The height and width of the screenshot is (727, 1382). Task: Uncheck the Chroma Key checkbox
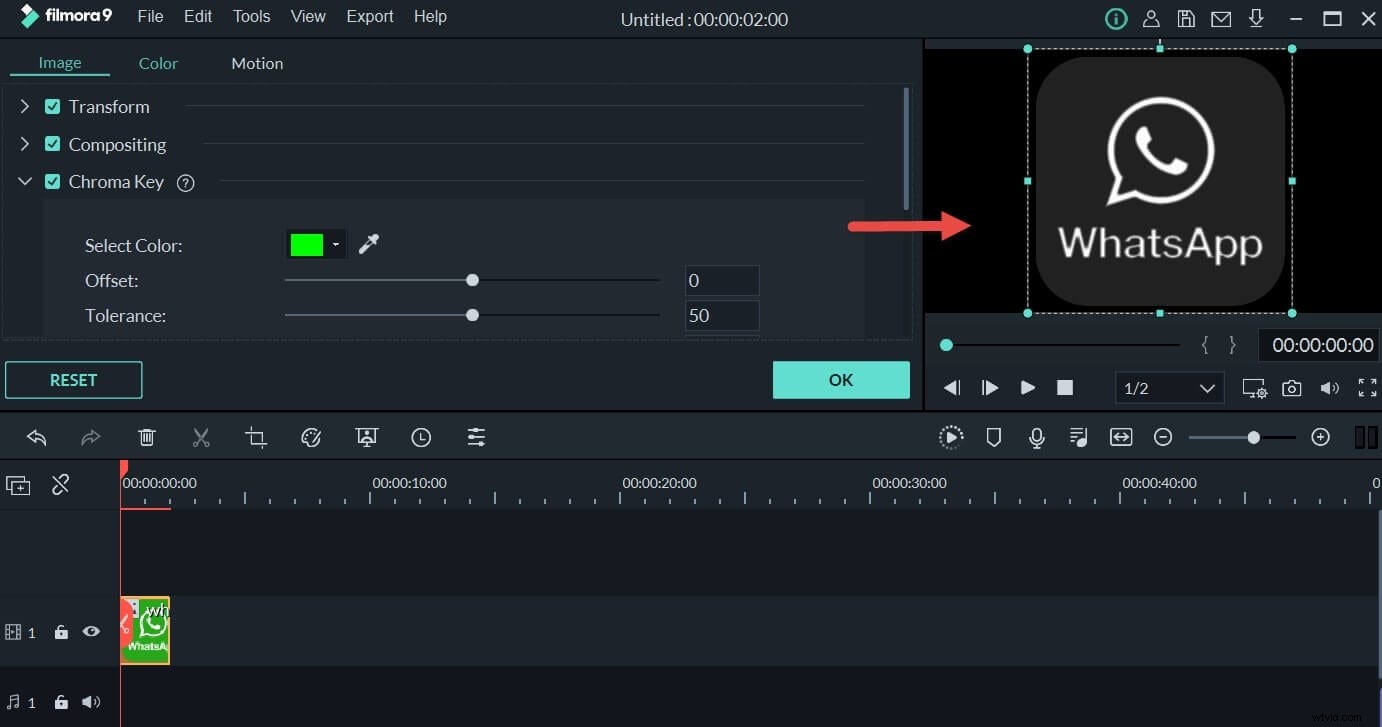[52, 181]
